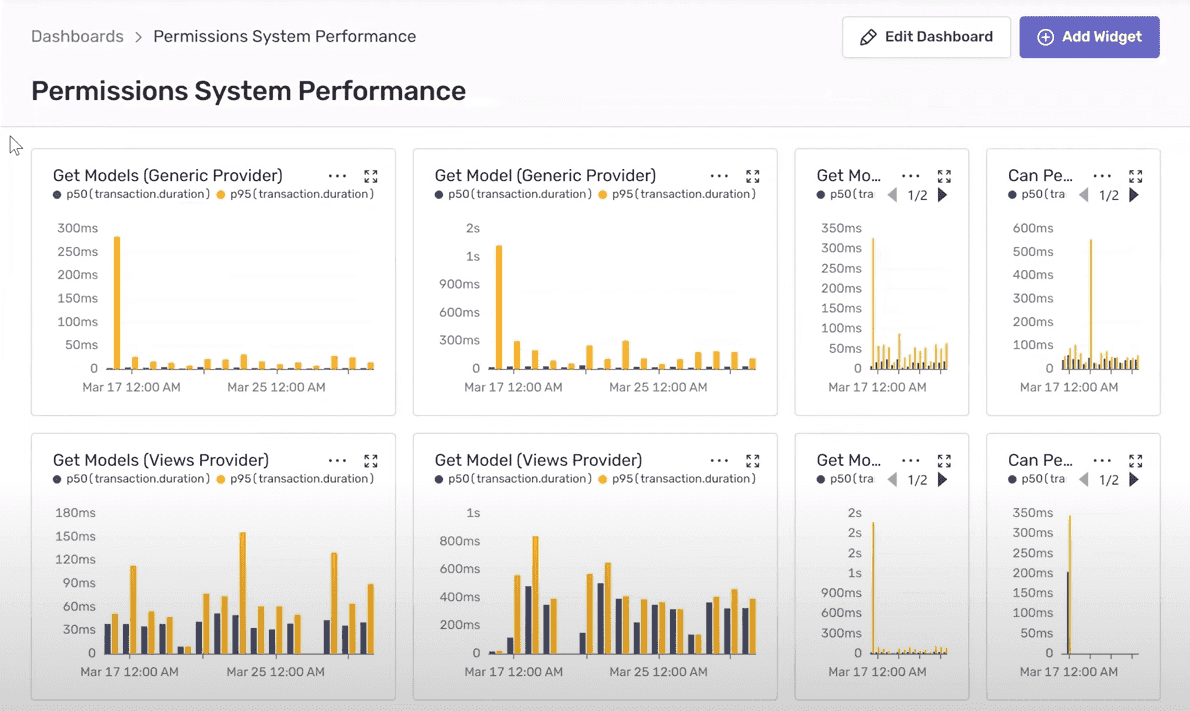
Task: Toggle p95 series in Get Models (Views Provider) legend
Action: 295,479
